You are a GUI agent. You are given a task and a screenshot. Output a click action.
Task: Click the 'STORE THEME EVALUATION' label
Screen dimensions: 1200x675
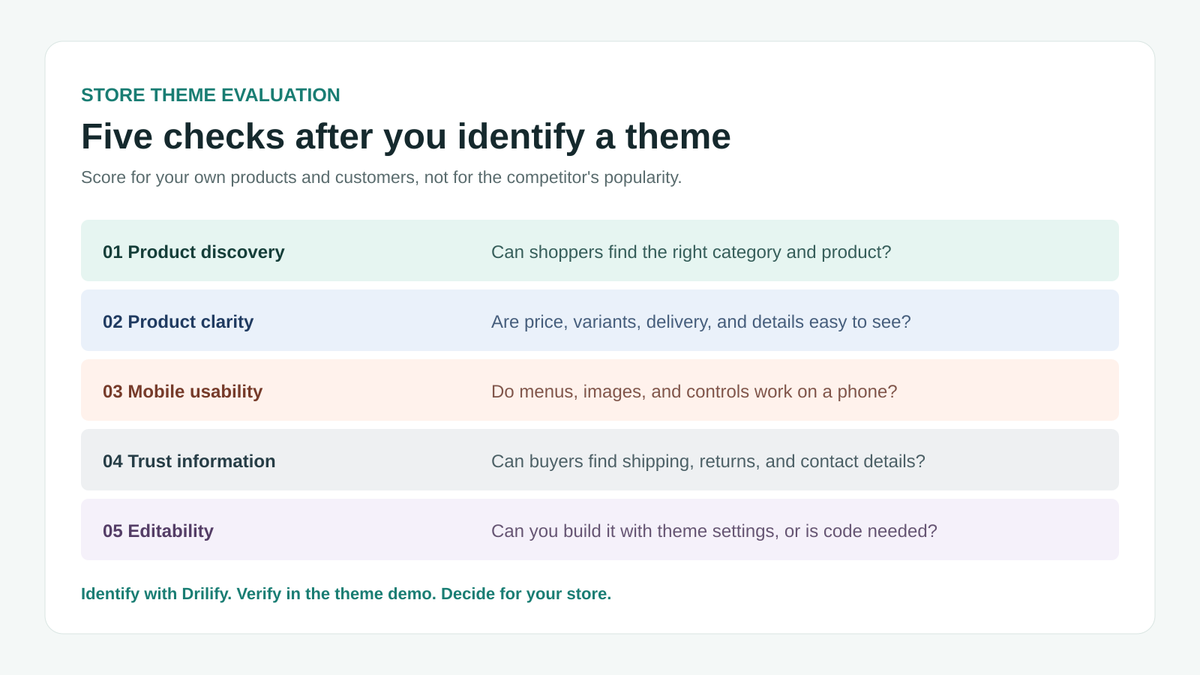[210, 95]
